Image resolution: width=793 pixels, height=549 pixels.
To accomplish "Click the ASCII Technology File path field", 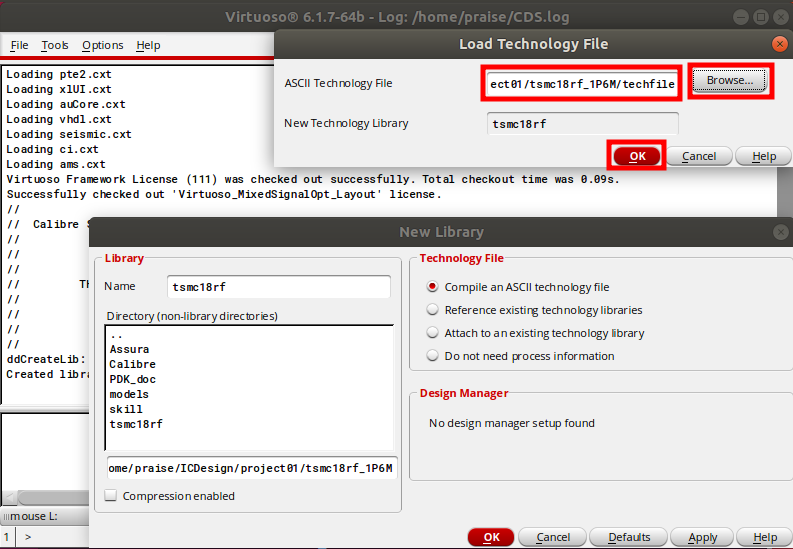I will click(582, 84).
